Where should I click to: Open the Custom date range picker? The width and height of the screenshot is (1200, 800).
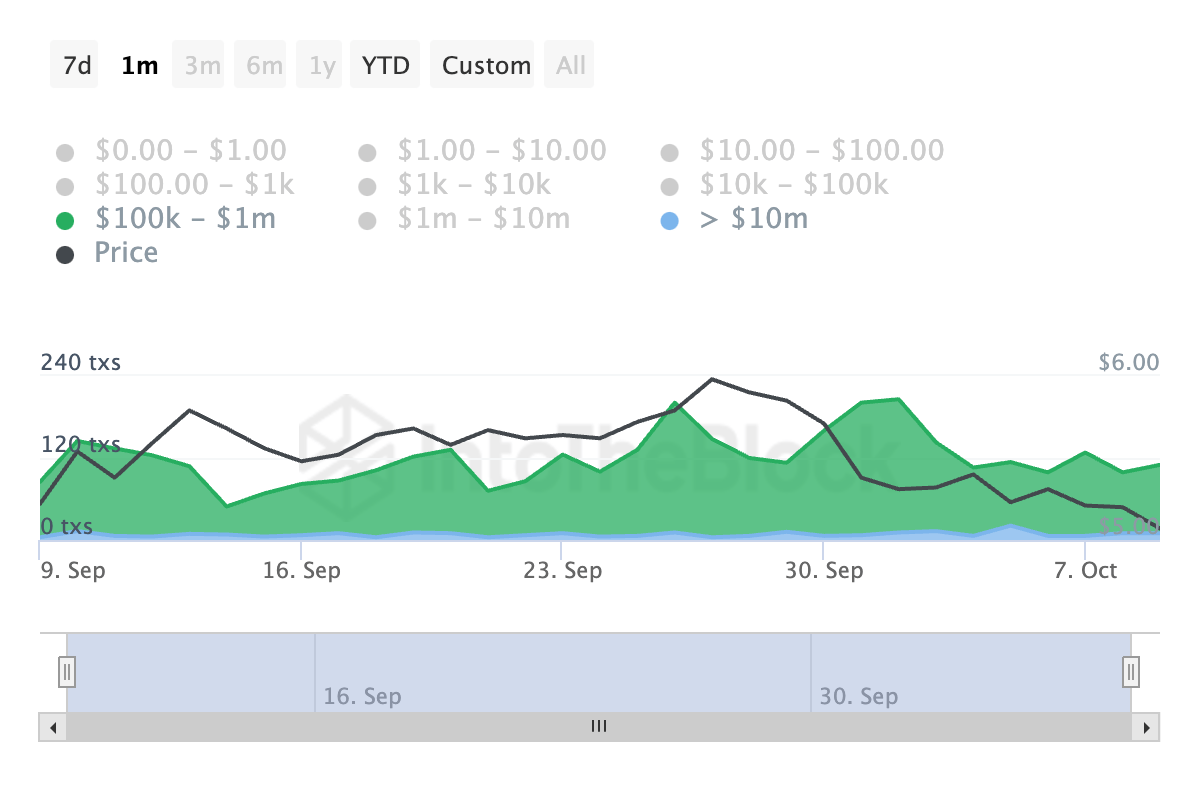tap(487, 65)
